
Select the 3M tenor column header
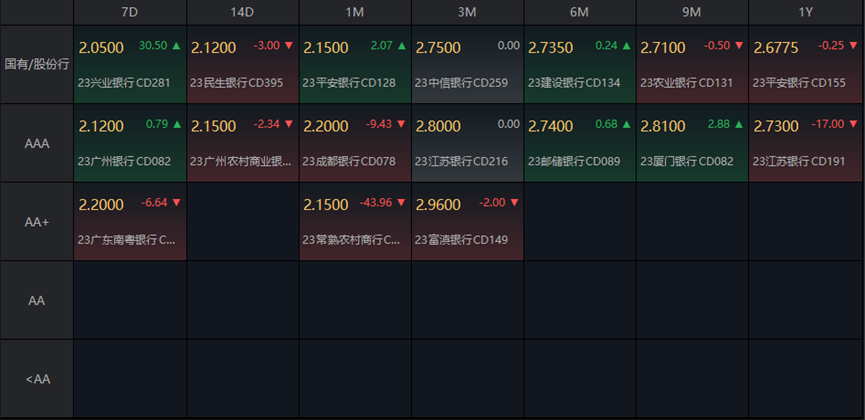click(x=467, y=12)
